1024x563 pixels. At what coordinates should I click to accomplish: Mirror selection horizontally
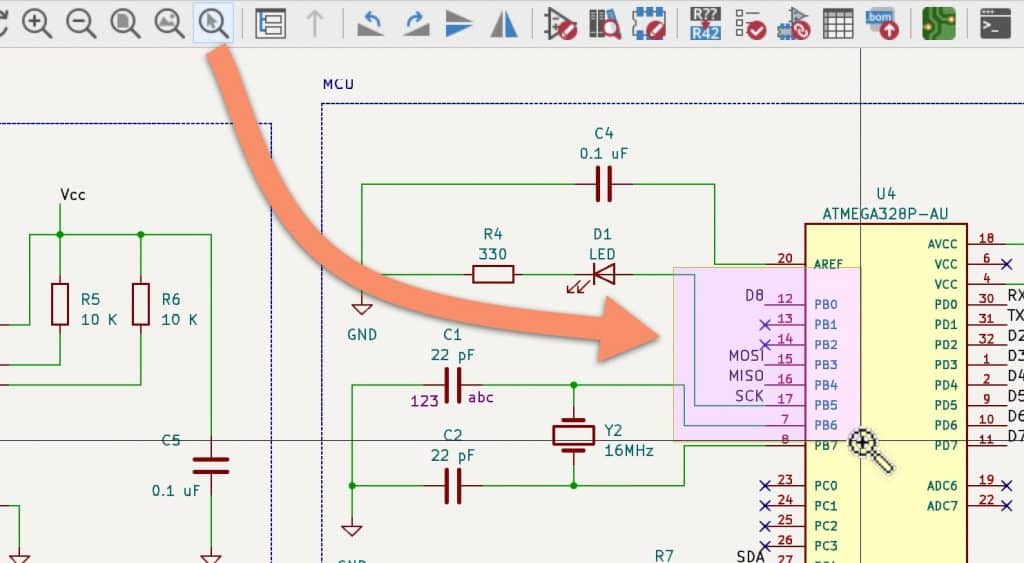pos(504,24)
